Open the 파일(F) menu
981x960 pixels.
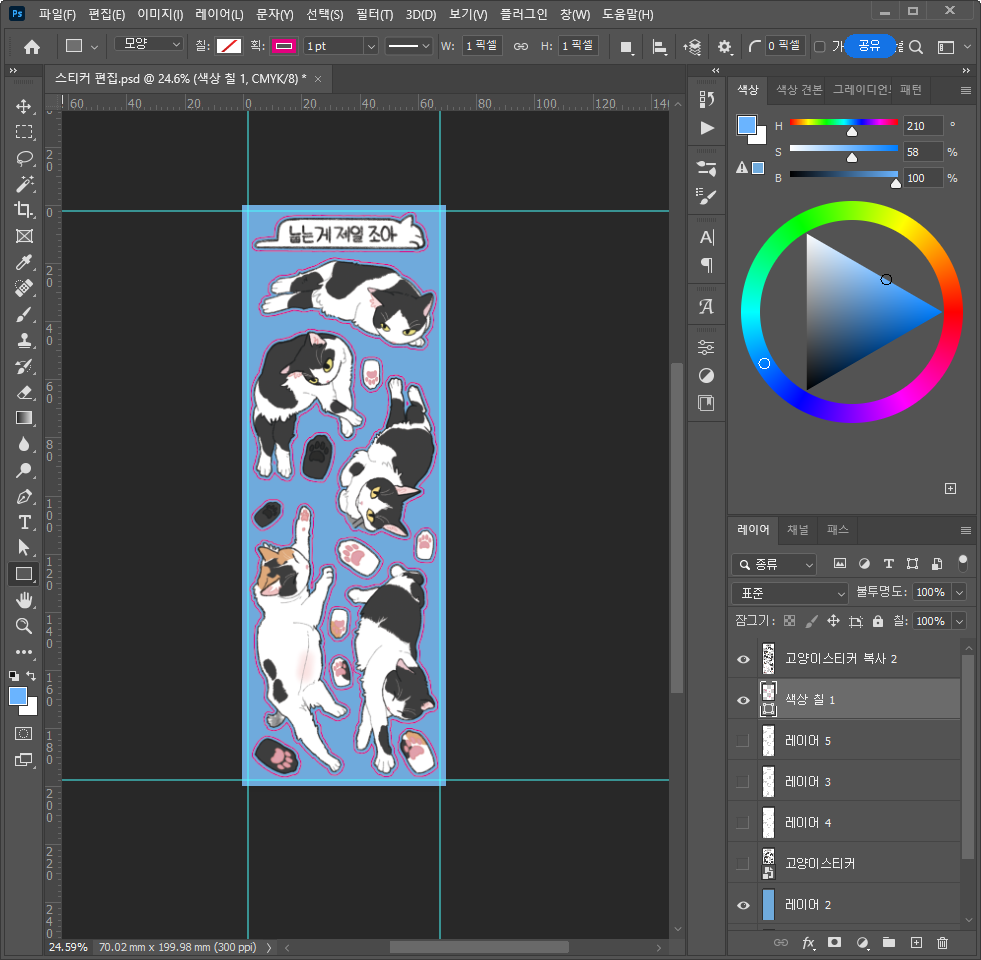(x=57, y=14)
